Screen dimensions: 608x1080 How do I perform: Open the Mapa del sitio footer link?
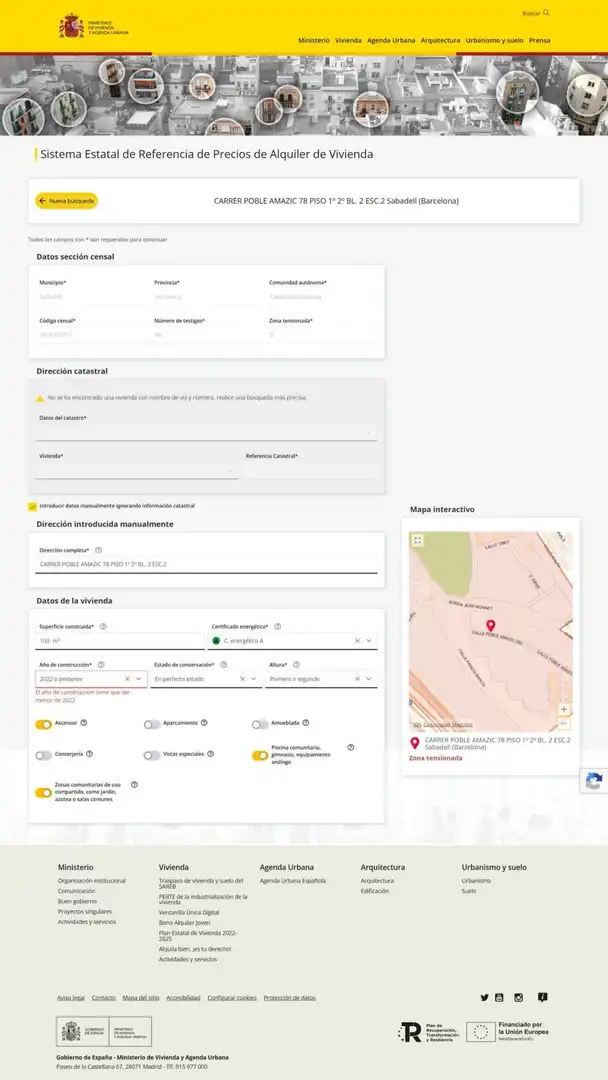(x=140, y=997)
